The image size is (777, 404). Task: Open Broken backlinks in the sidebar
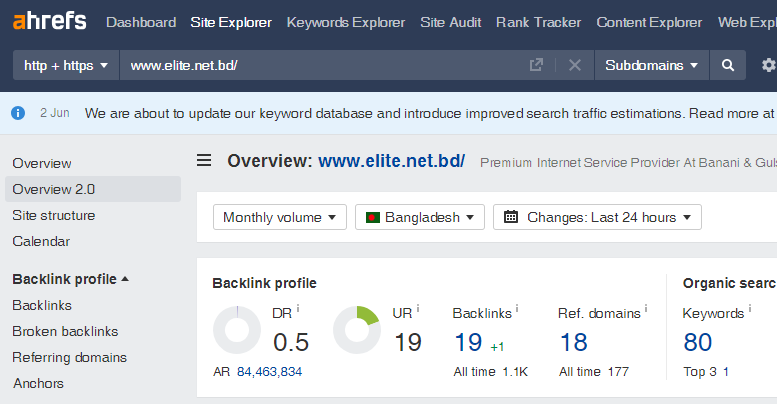(x=65, y=331)
